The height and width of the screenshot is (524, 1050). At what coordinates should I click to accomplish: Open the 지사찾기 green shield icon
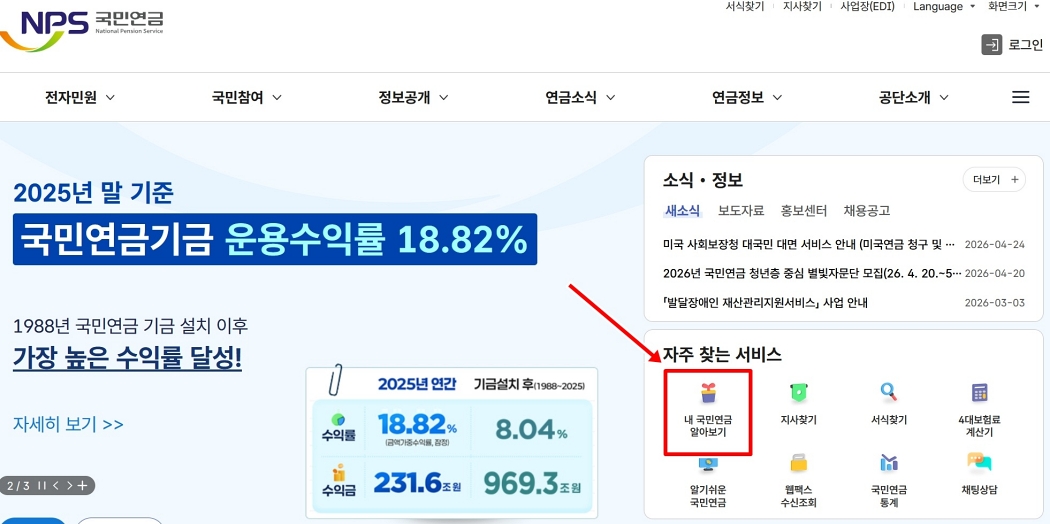[x=798, y=392]
